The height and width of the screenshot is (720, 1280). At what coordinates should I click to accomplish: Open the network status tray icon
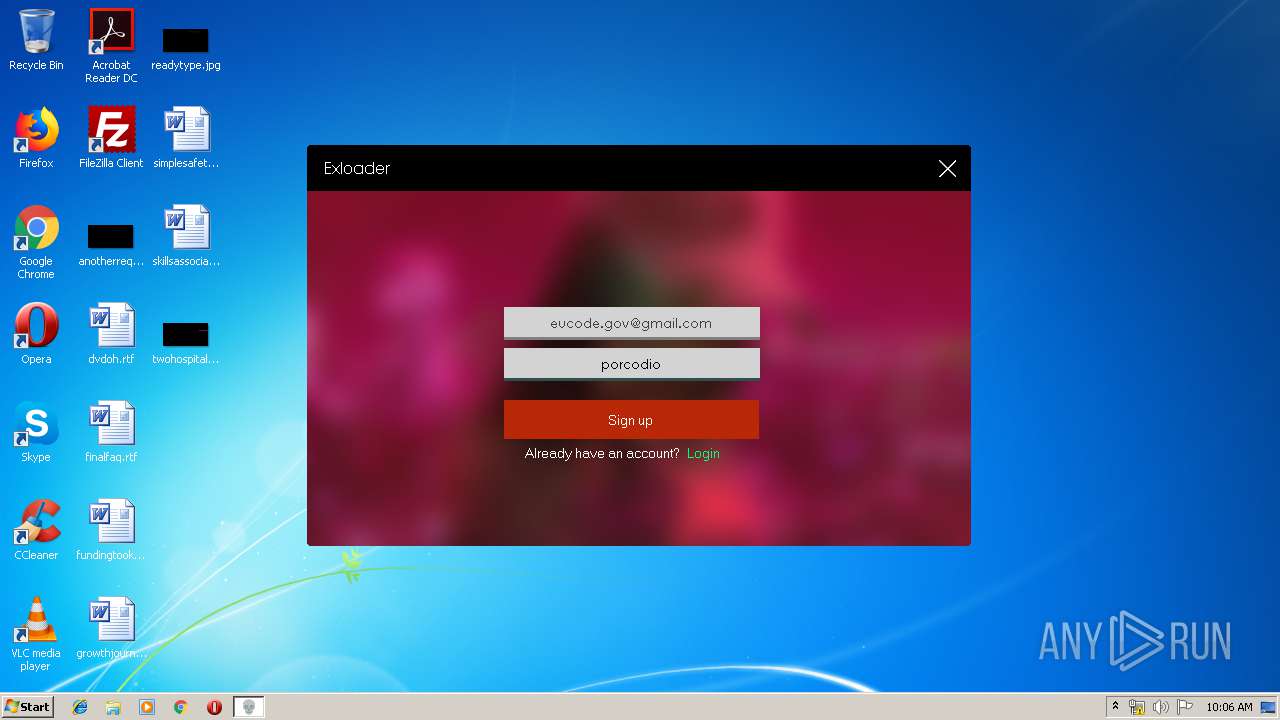click(x=1137, y=707)
